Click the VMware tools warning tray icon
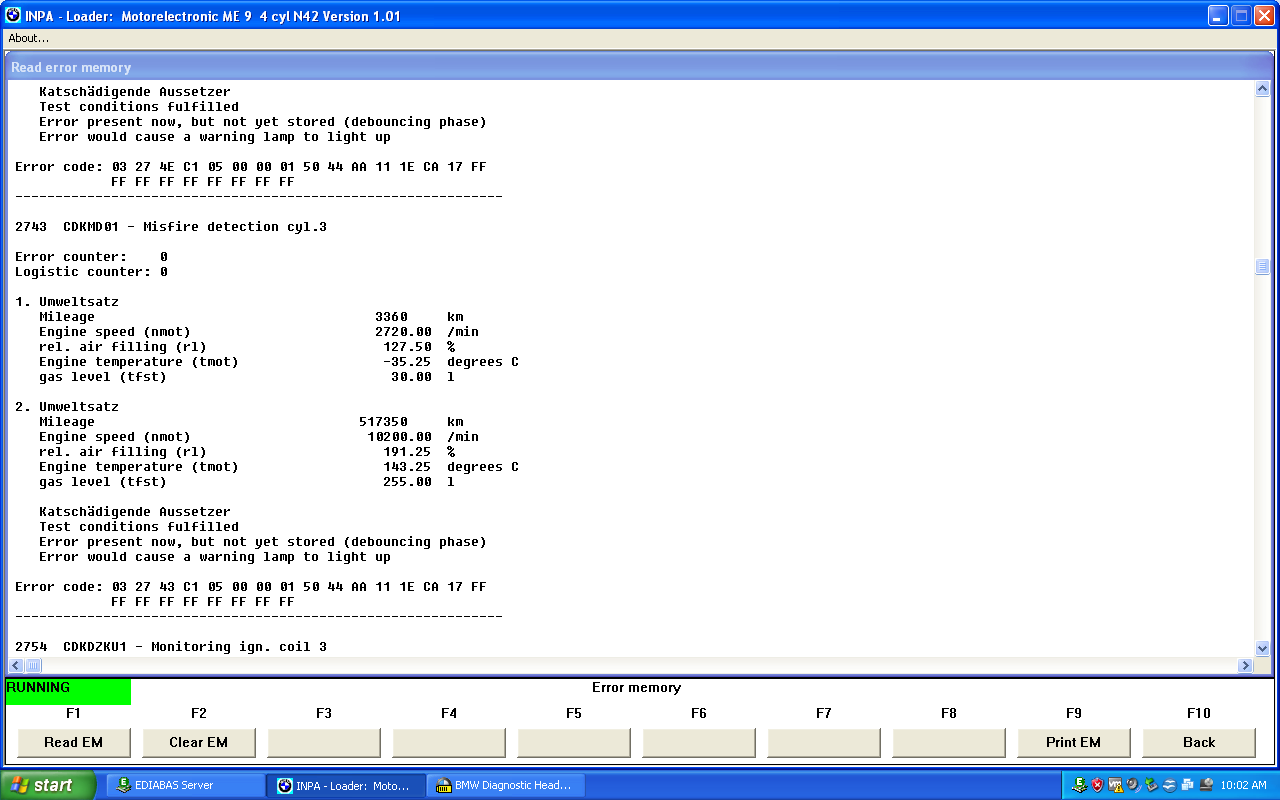Image resolution: width=1280 pixels, height=800 pixels. click(1115, 785)
